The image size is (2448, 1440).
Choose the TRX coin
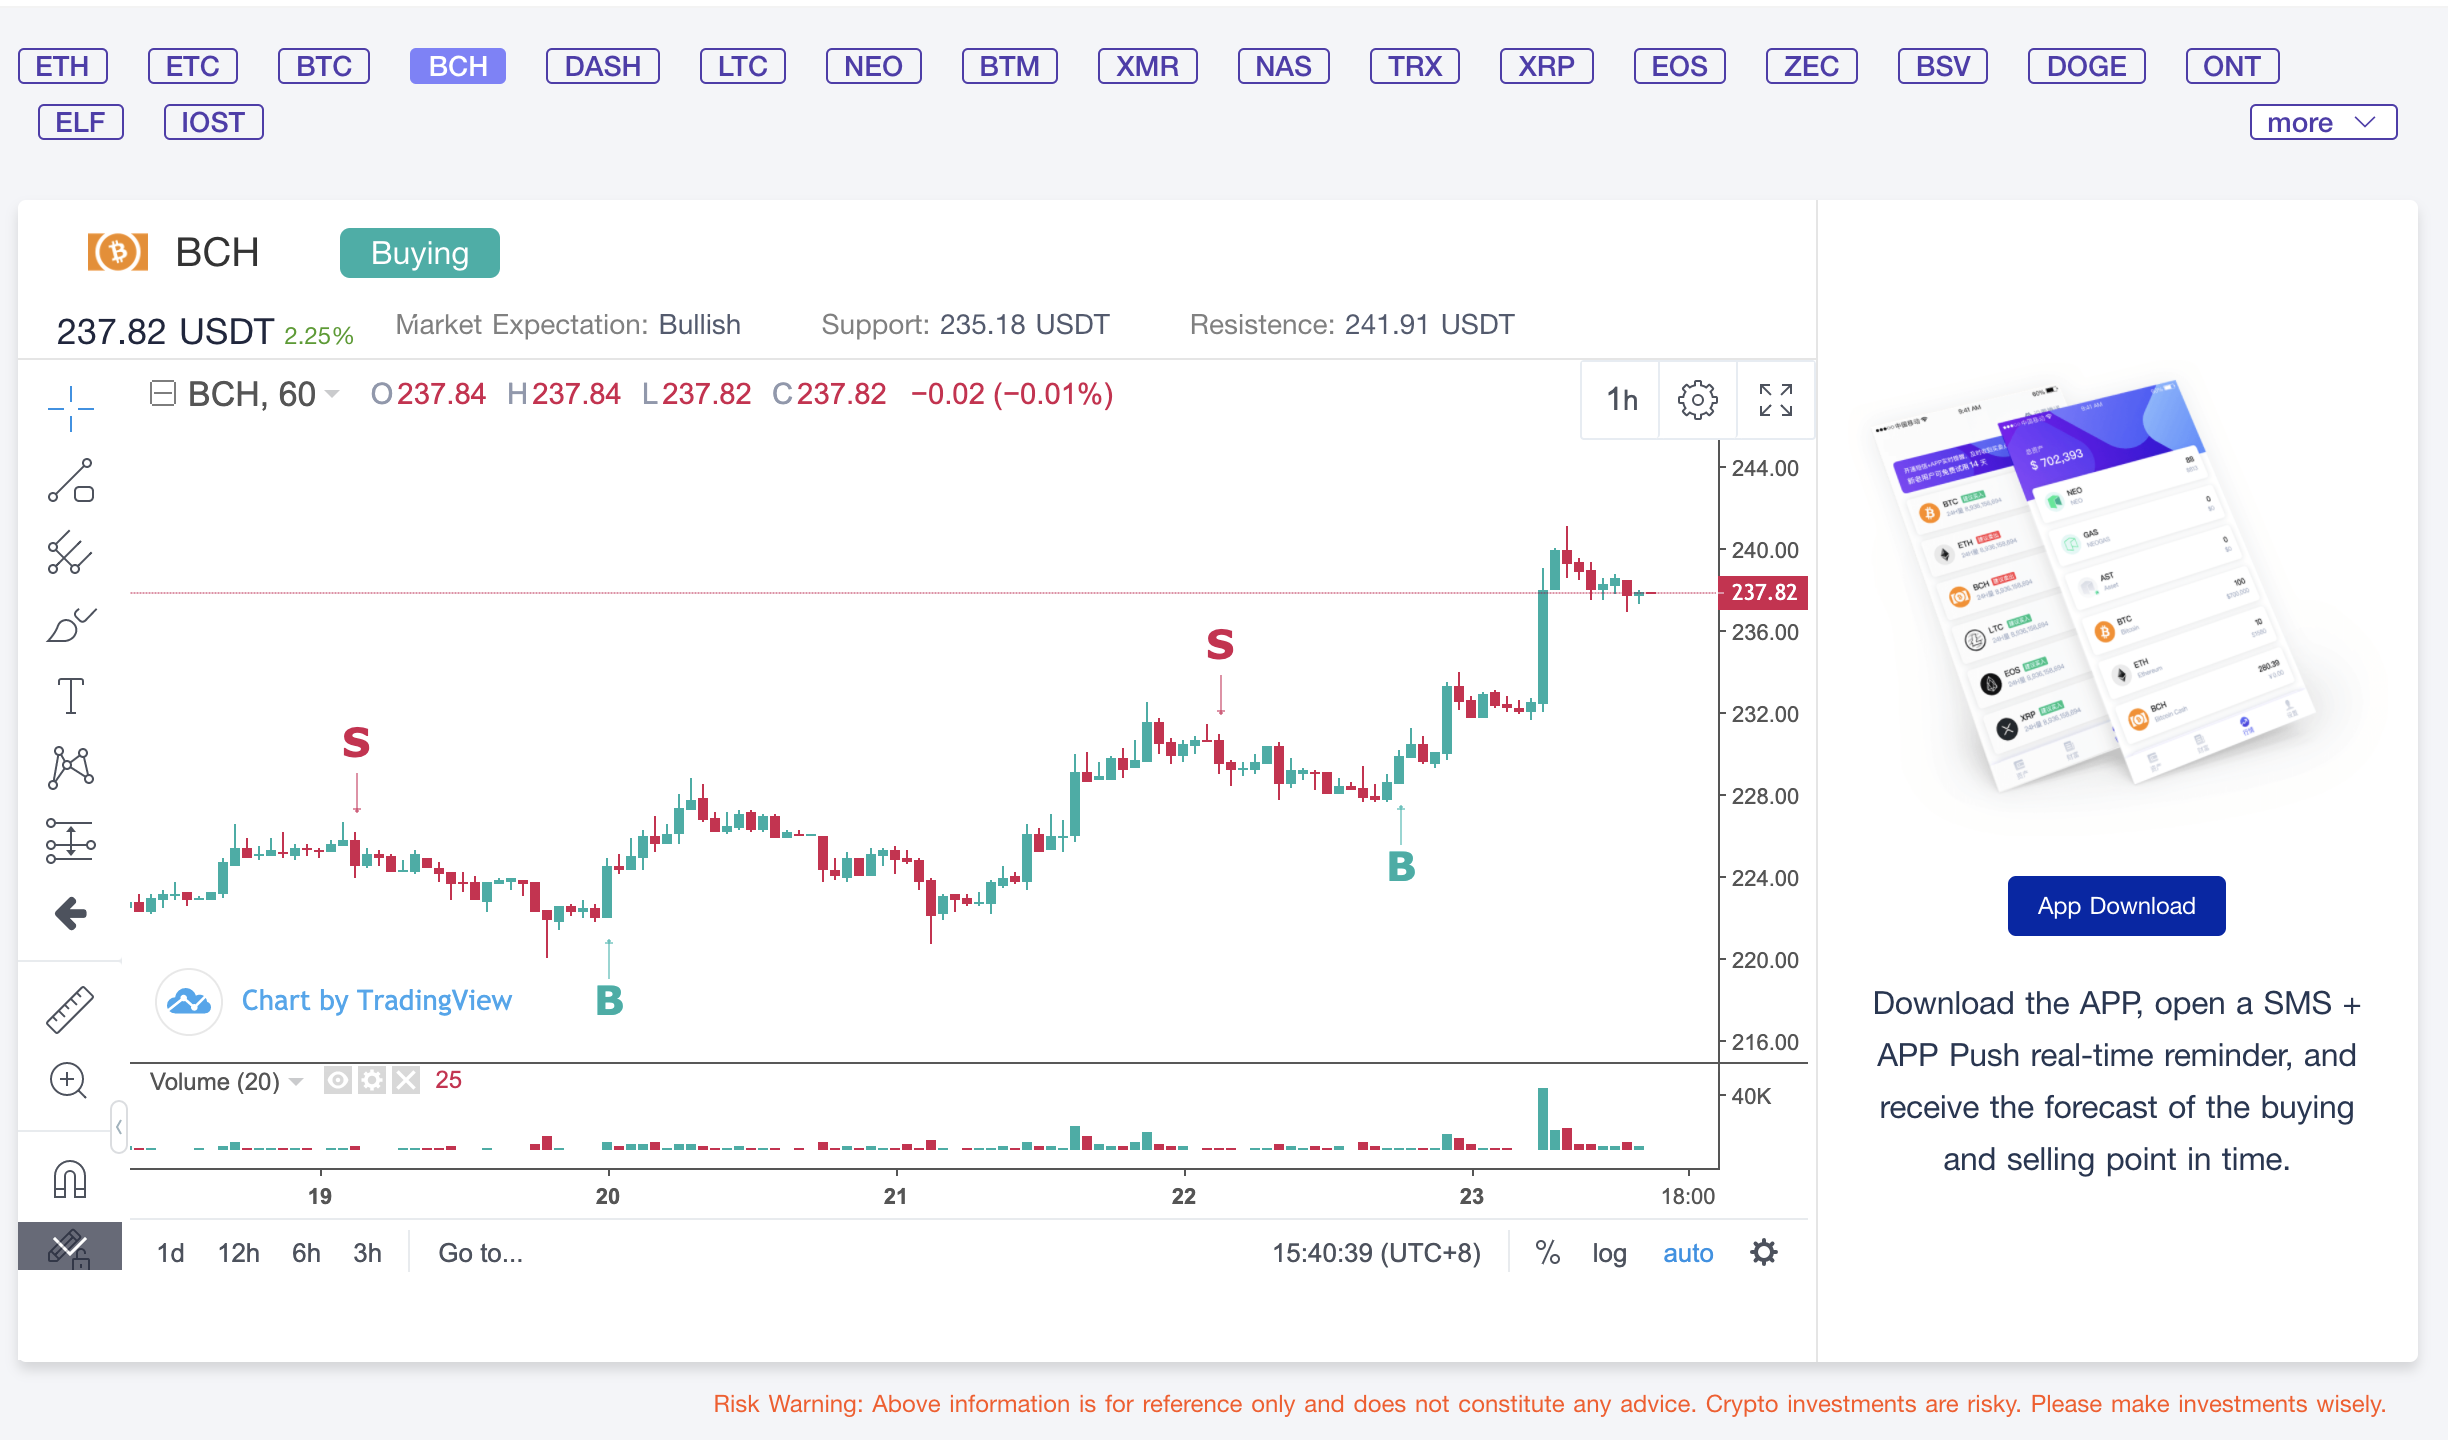click(x=1415, y=66)
